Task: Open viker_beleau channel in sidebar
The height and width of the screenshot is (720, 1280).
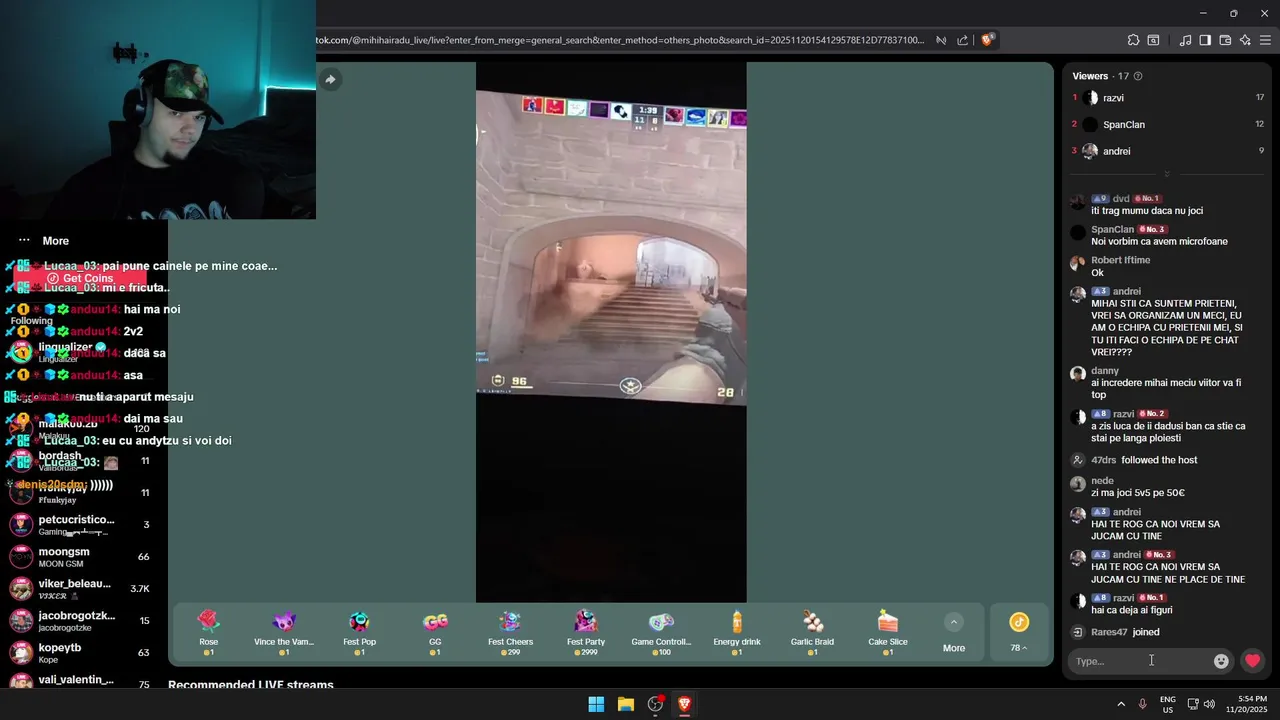Action: point(78,589)
